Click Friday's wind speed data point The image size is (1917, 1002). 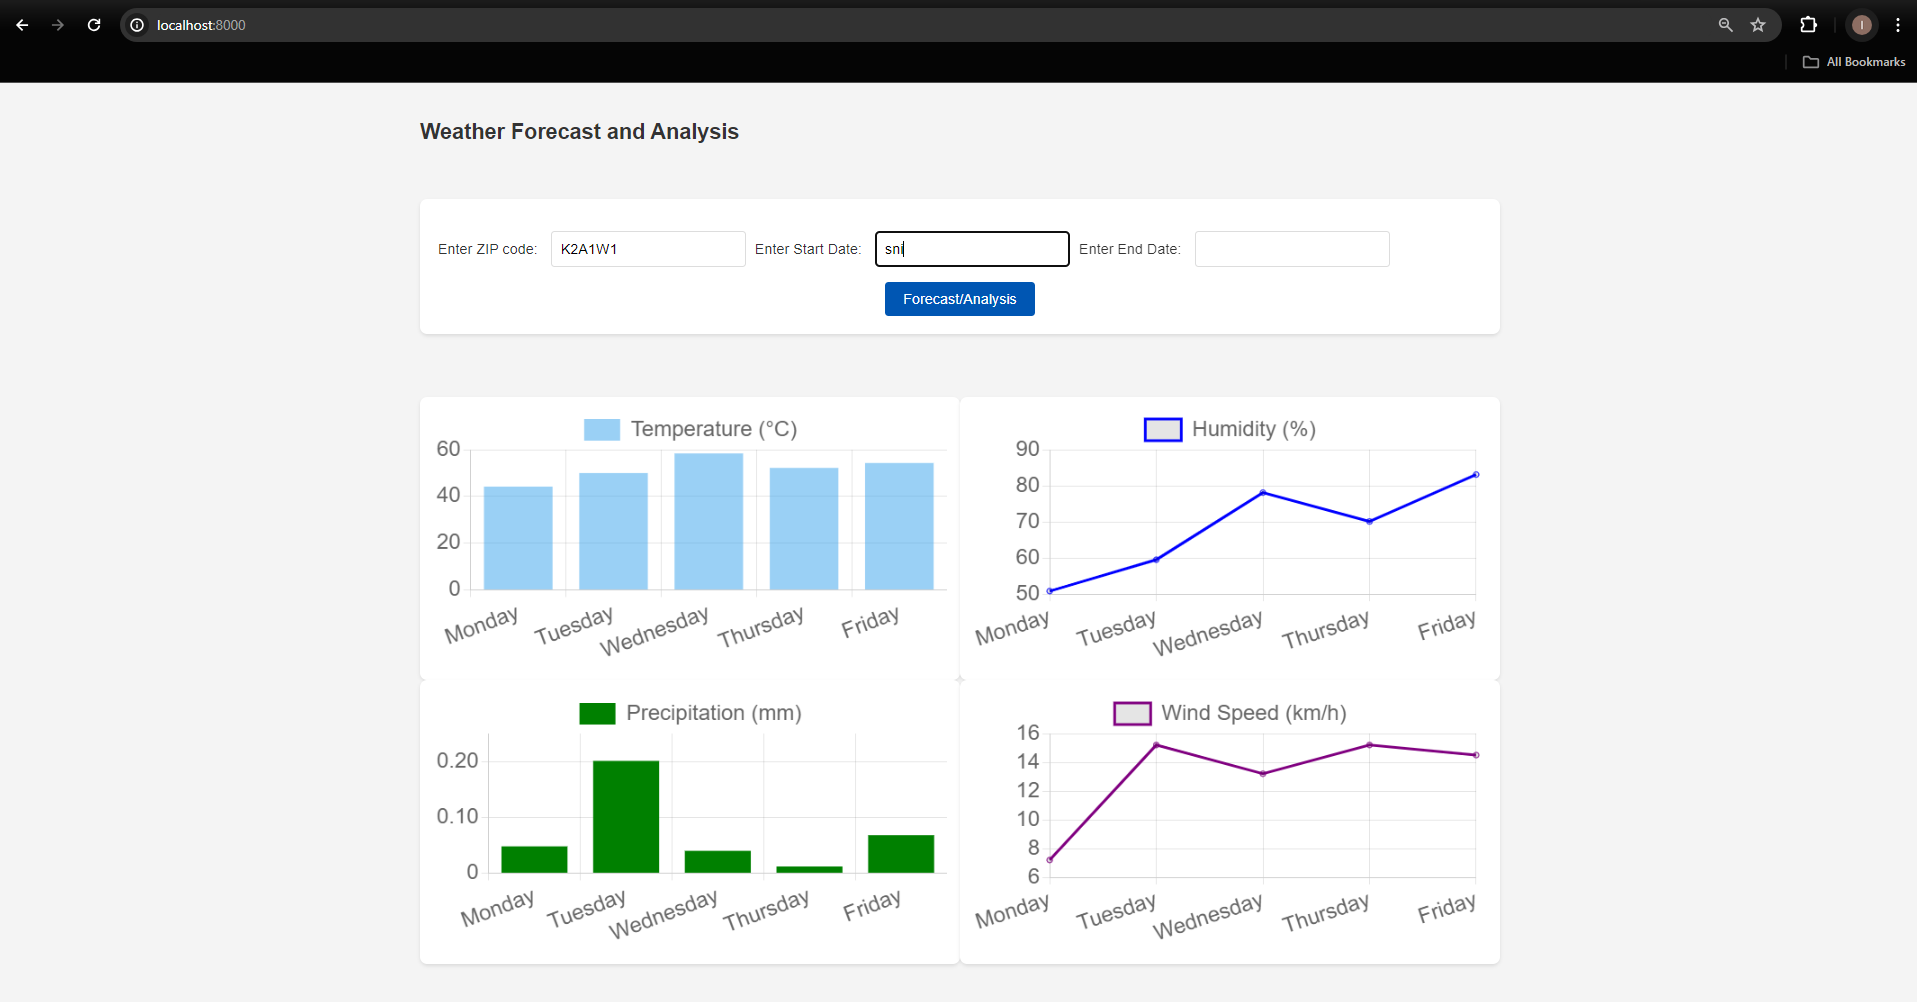(1476, 755)
